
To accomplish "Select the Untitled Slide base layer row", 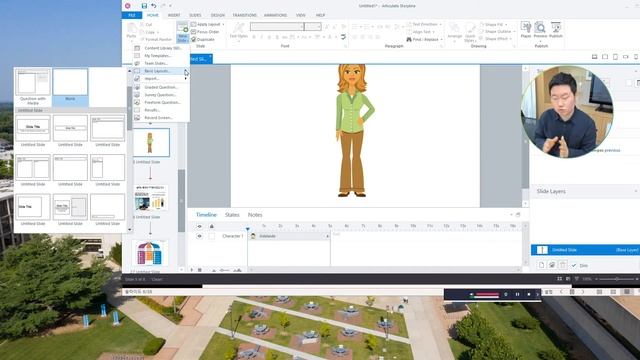I will coord(585,250).
